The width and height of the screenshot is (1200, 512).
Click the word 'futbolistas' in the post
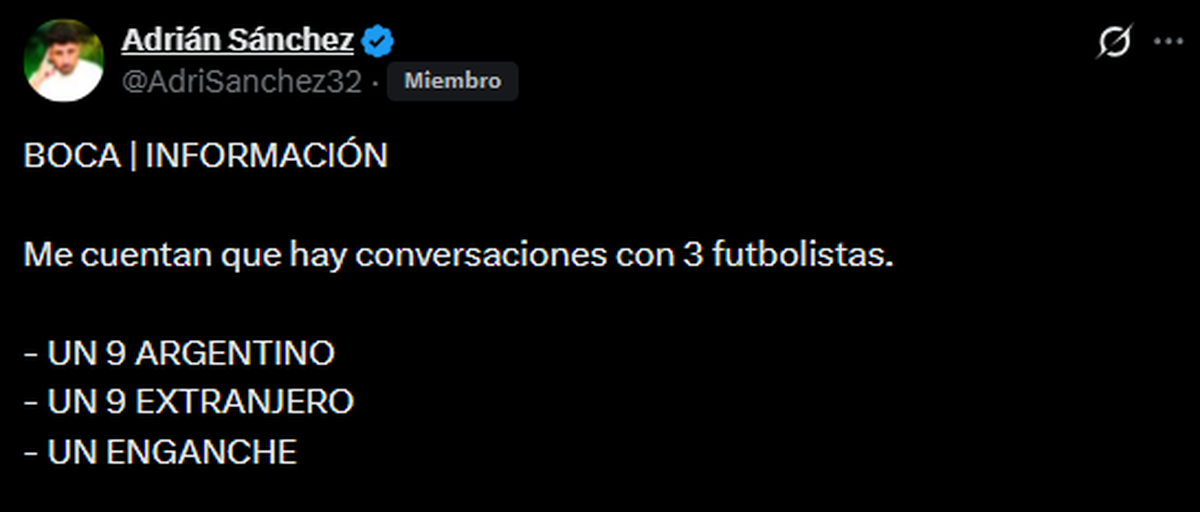click(799, 254)
